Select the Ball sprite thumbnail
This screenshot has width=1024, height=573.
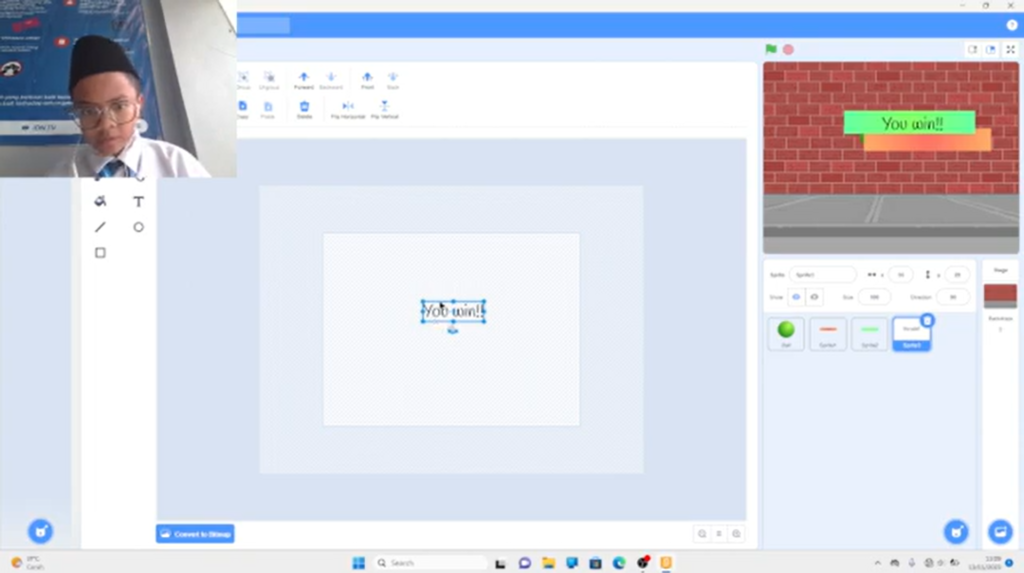coord(786,333)
